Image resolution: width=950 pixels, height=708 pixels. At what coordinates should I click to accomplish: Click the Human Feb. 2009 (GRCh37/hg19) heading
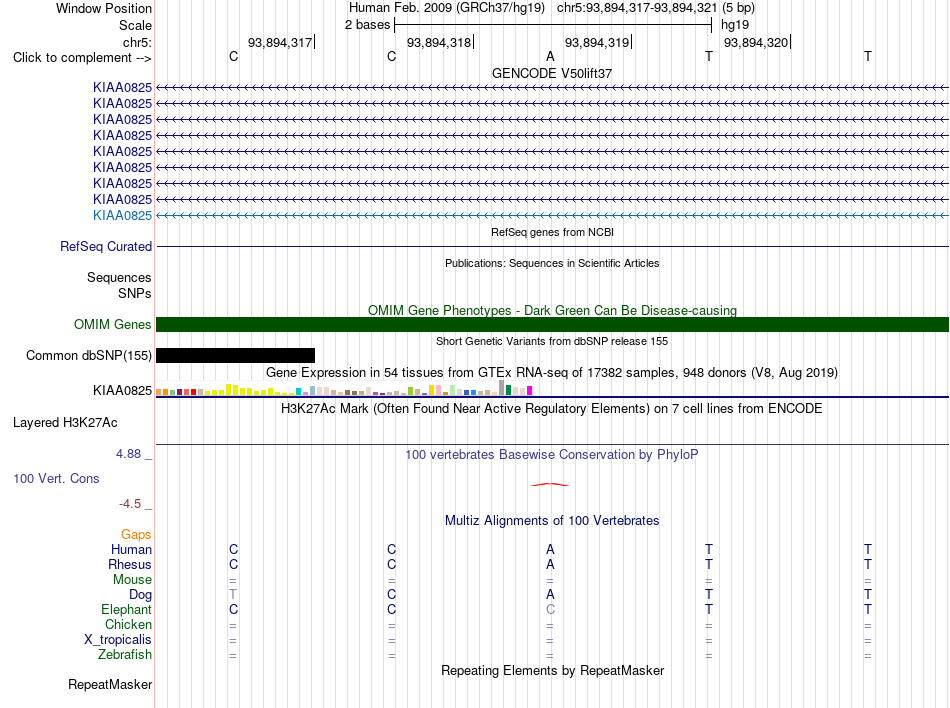[x=447, y=8]
